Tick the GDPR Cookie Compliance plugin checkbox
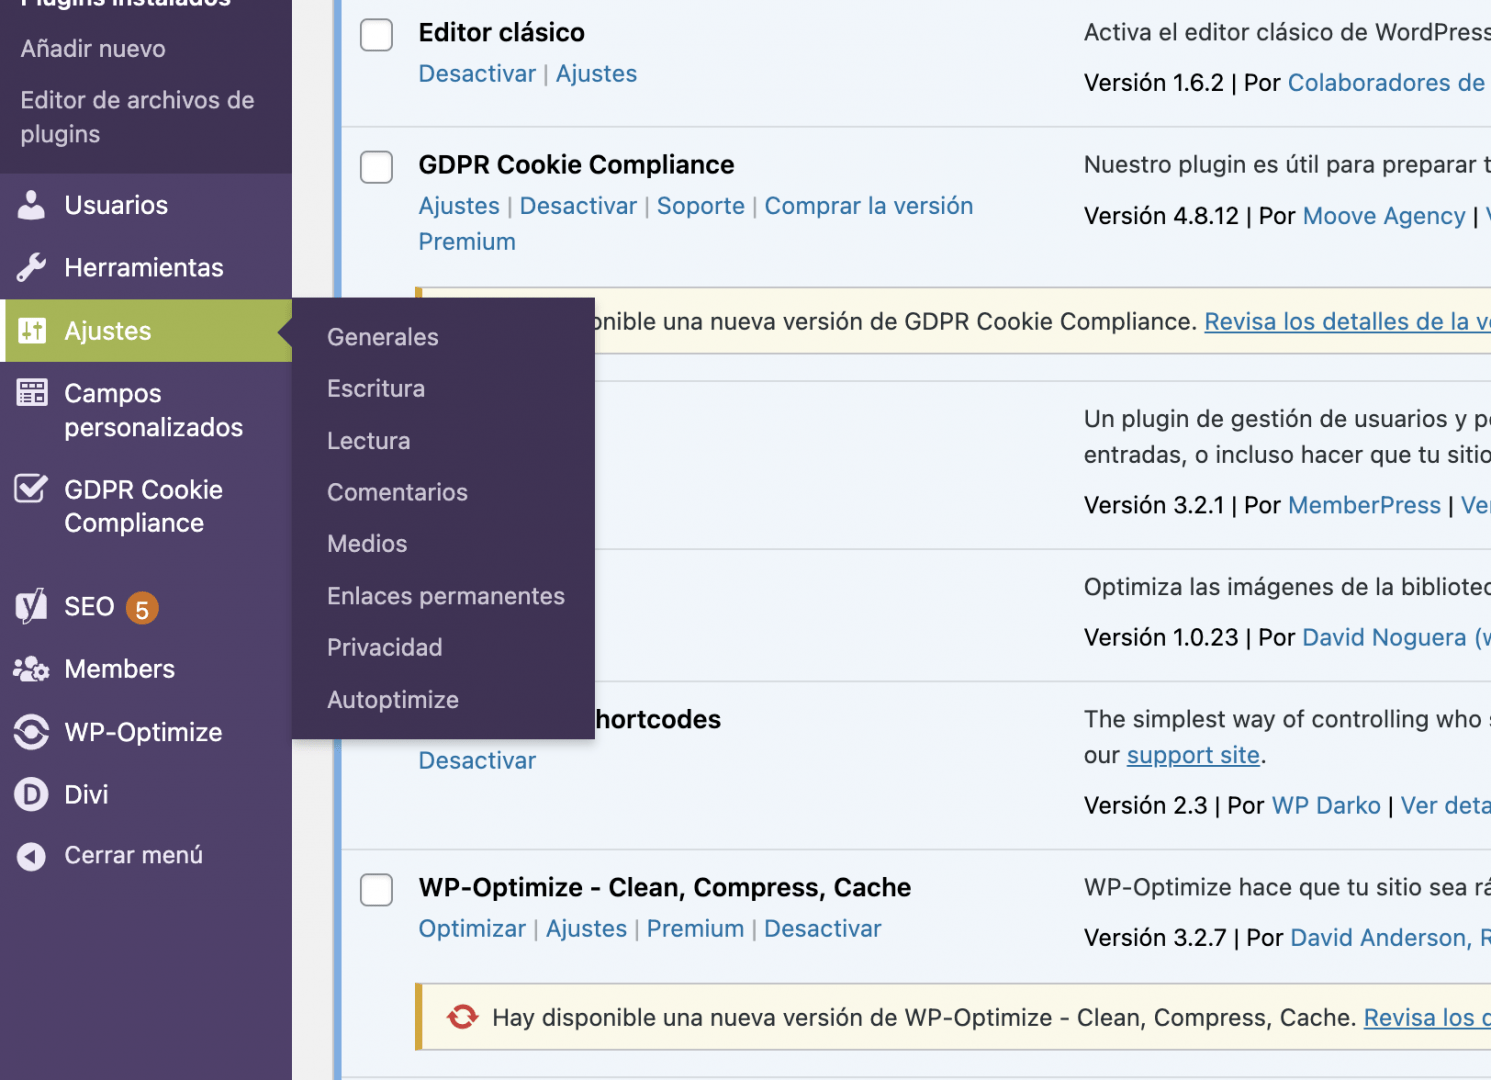1491x1080 pixels. pos(377,167)
